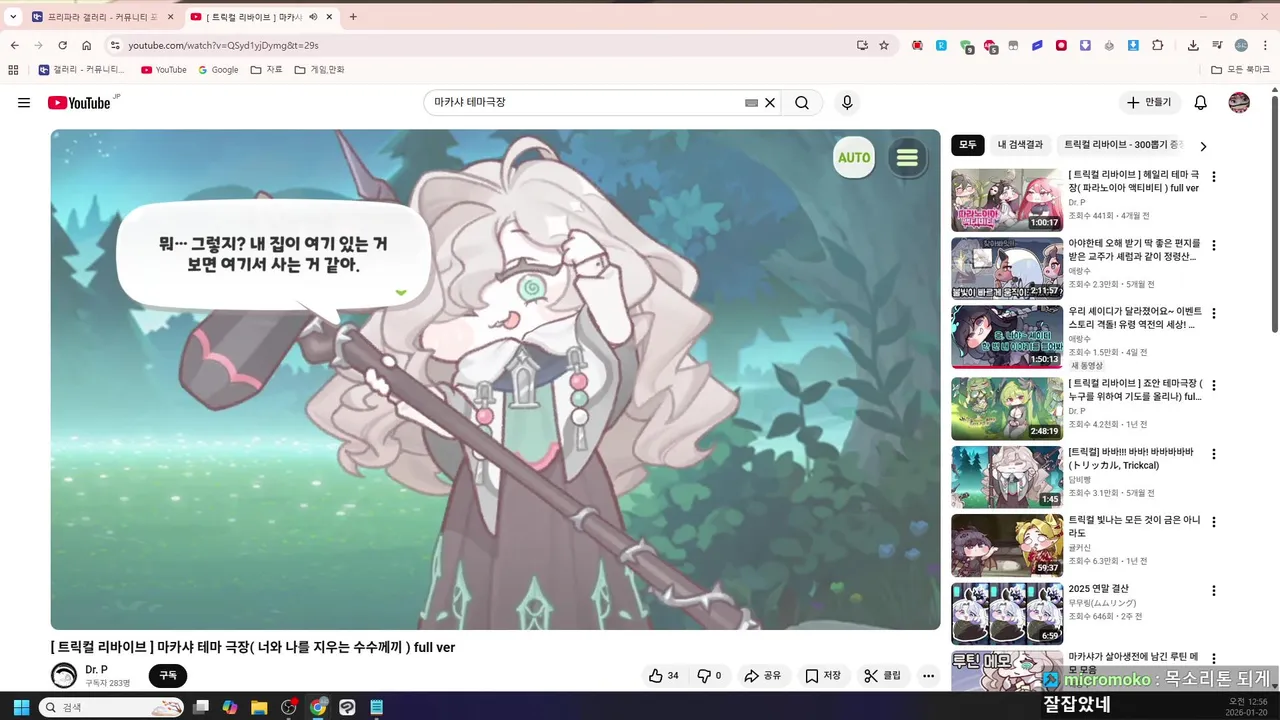The height and width of the screenshot is (720, 1280).
Task: Open more actions menu below the video
Action: point(929,676)
